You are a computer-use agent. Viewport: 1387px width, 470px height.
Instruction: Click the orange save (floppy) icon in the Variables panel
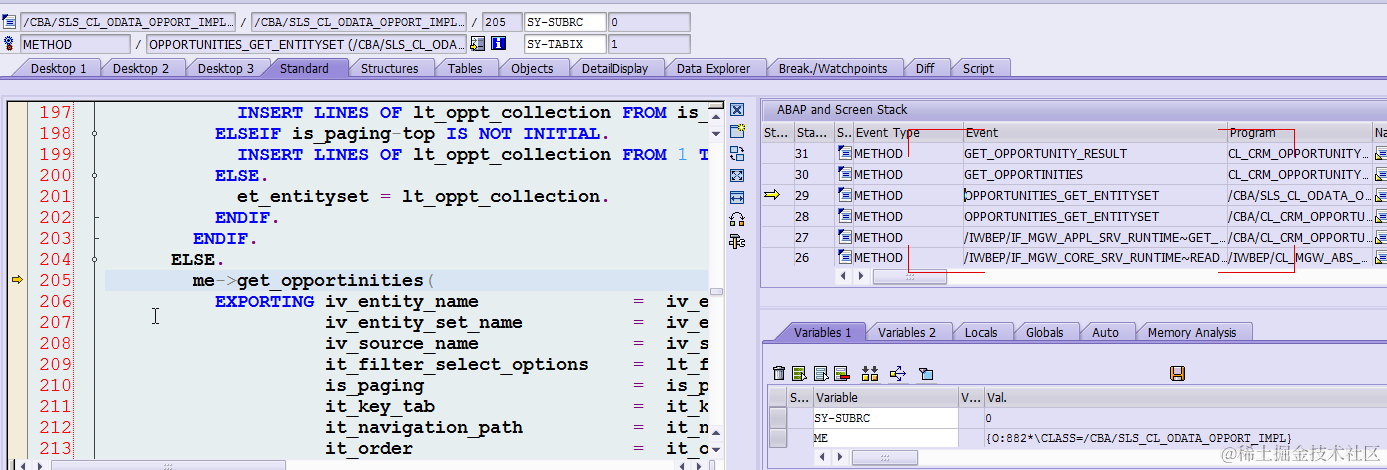point(1177,373)
